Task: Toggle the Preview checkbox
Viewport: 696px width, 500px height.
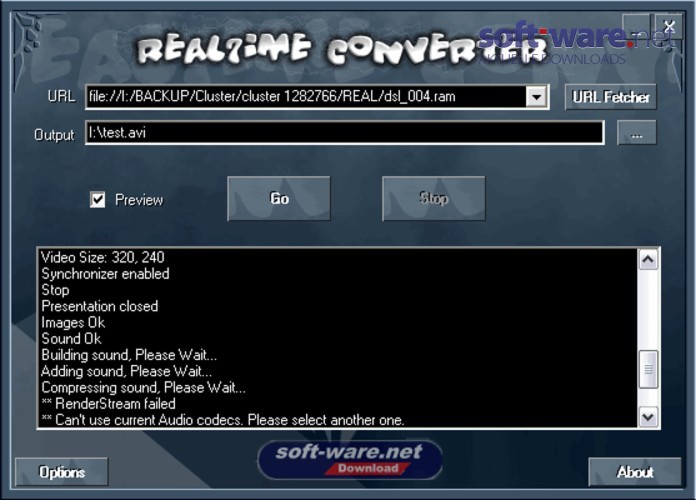Action: (x=98, y=200)
